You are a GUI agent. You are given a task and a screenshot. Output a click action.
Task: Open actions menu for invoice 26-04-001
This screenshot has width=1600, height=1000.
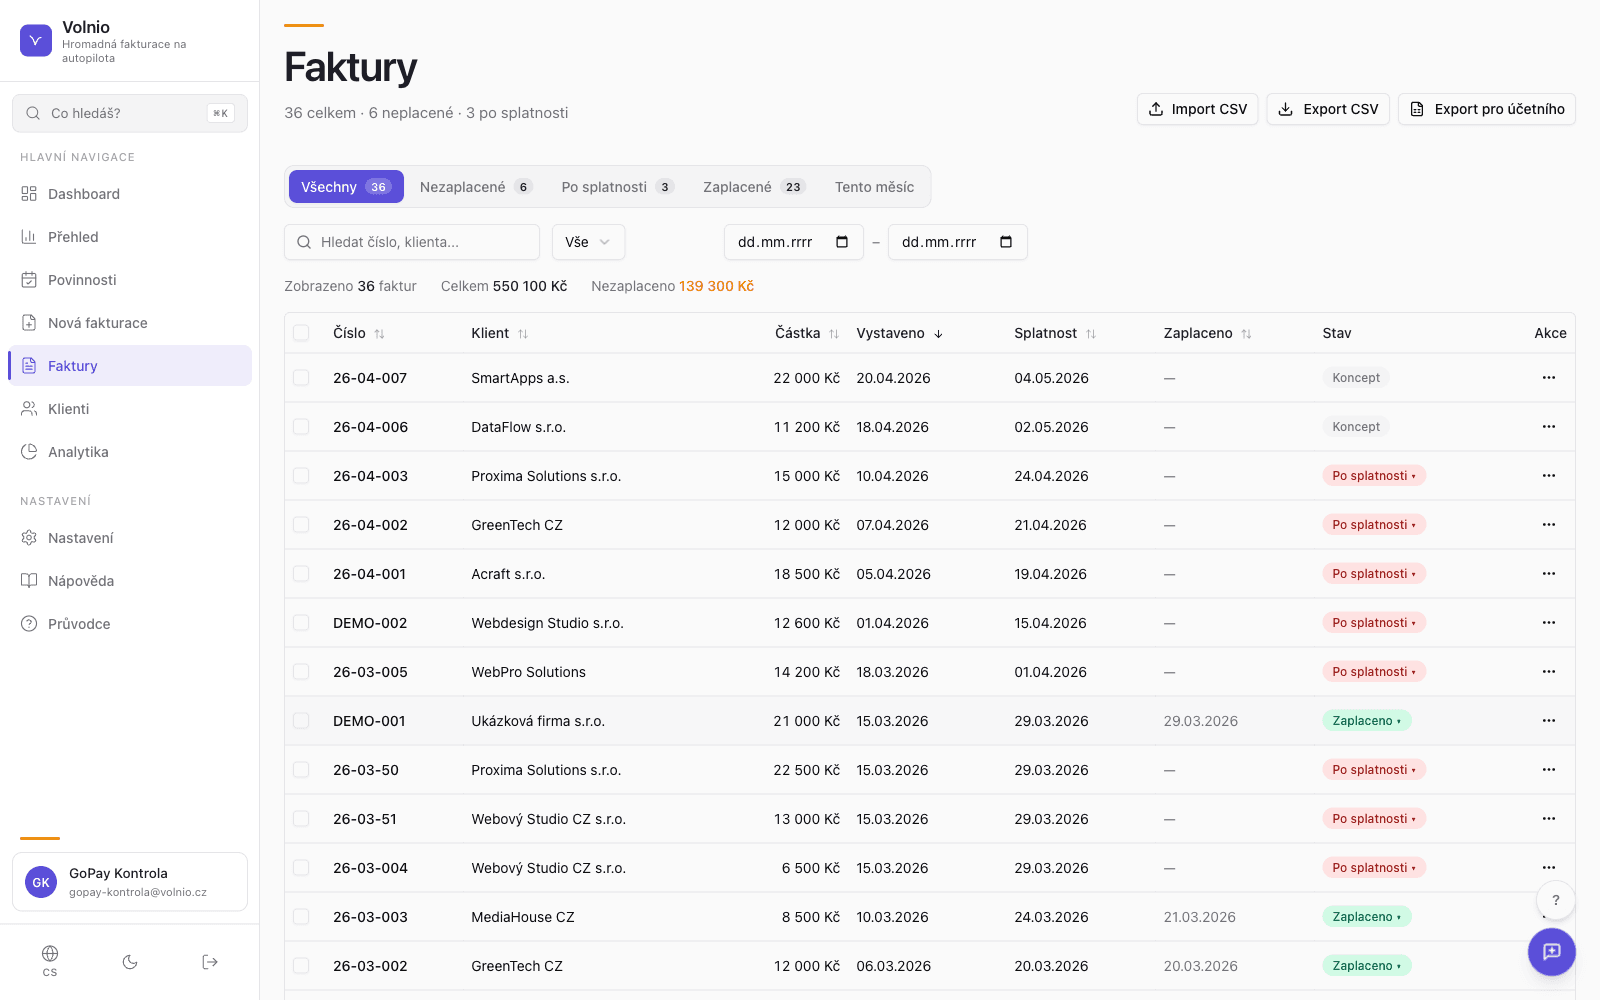pyautogui.click(x=1549, y=574)
